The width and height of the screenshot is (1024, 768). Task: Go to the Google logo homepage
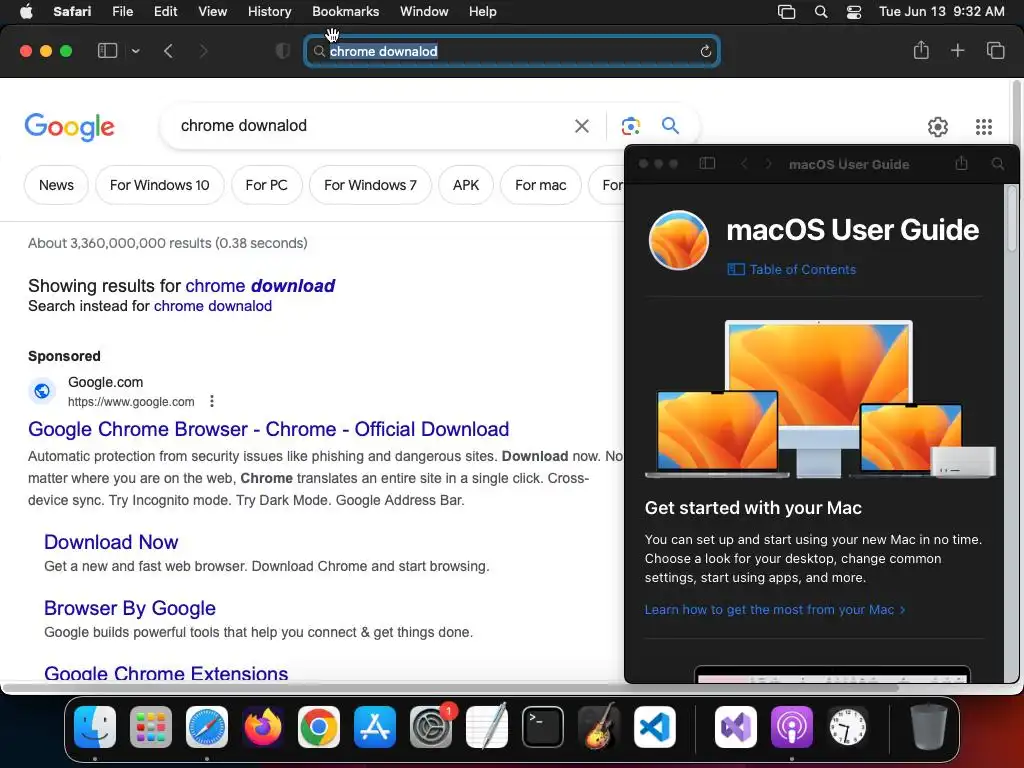click(x=69, y=126)
